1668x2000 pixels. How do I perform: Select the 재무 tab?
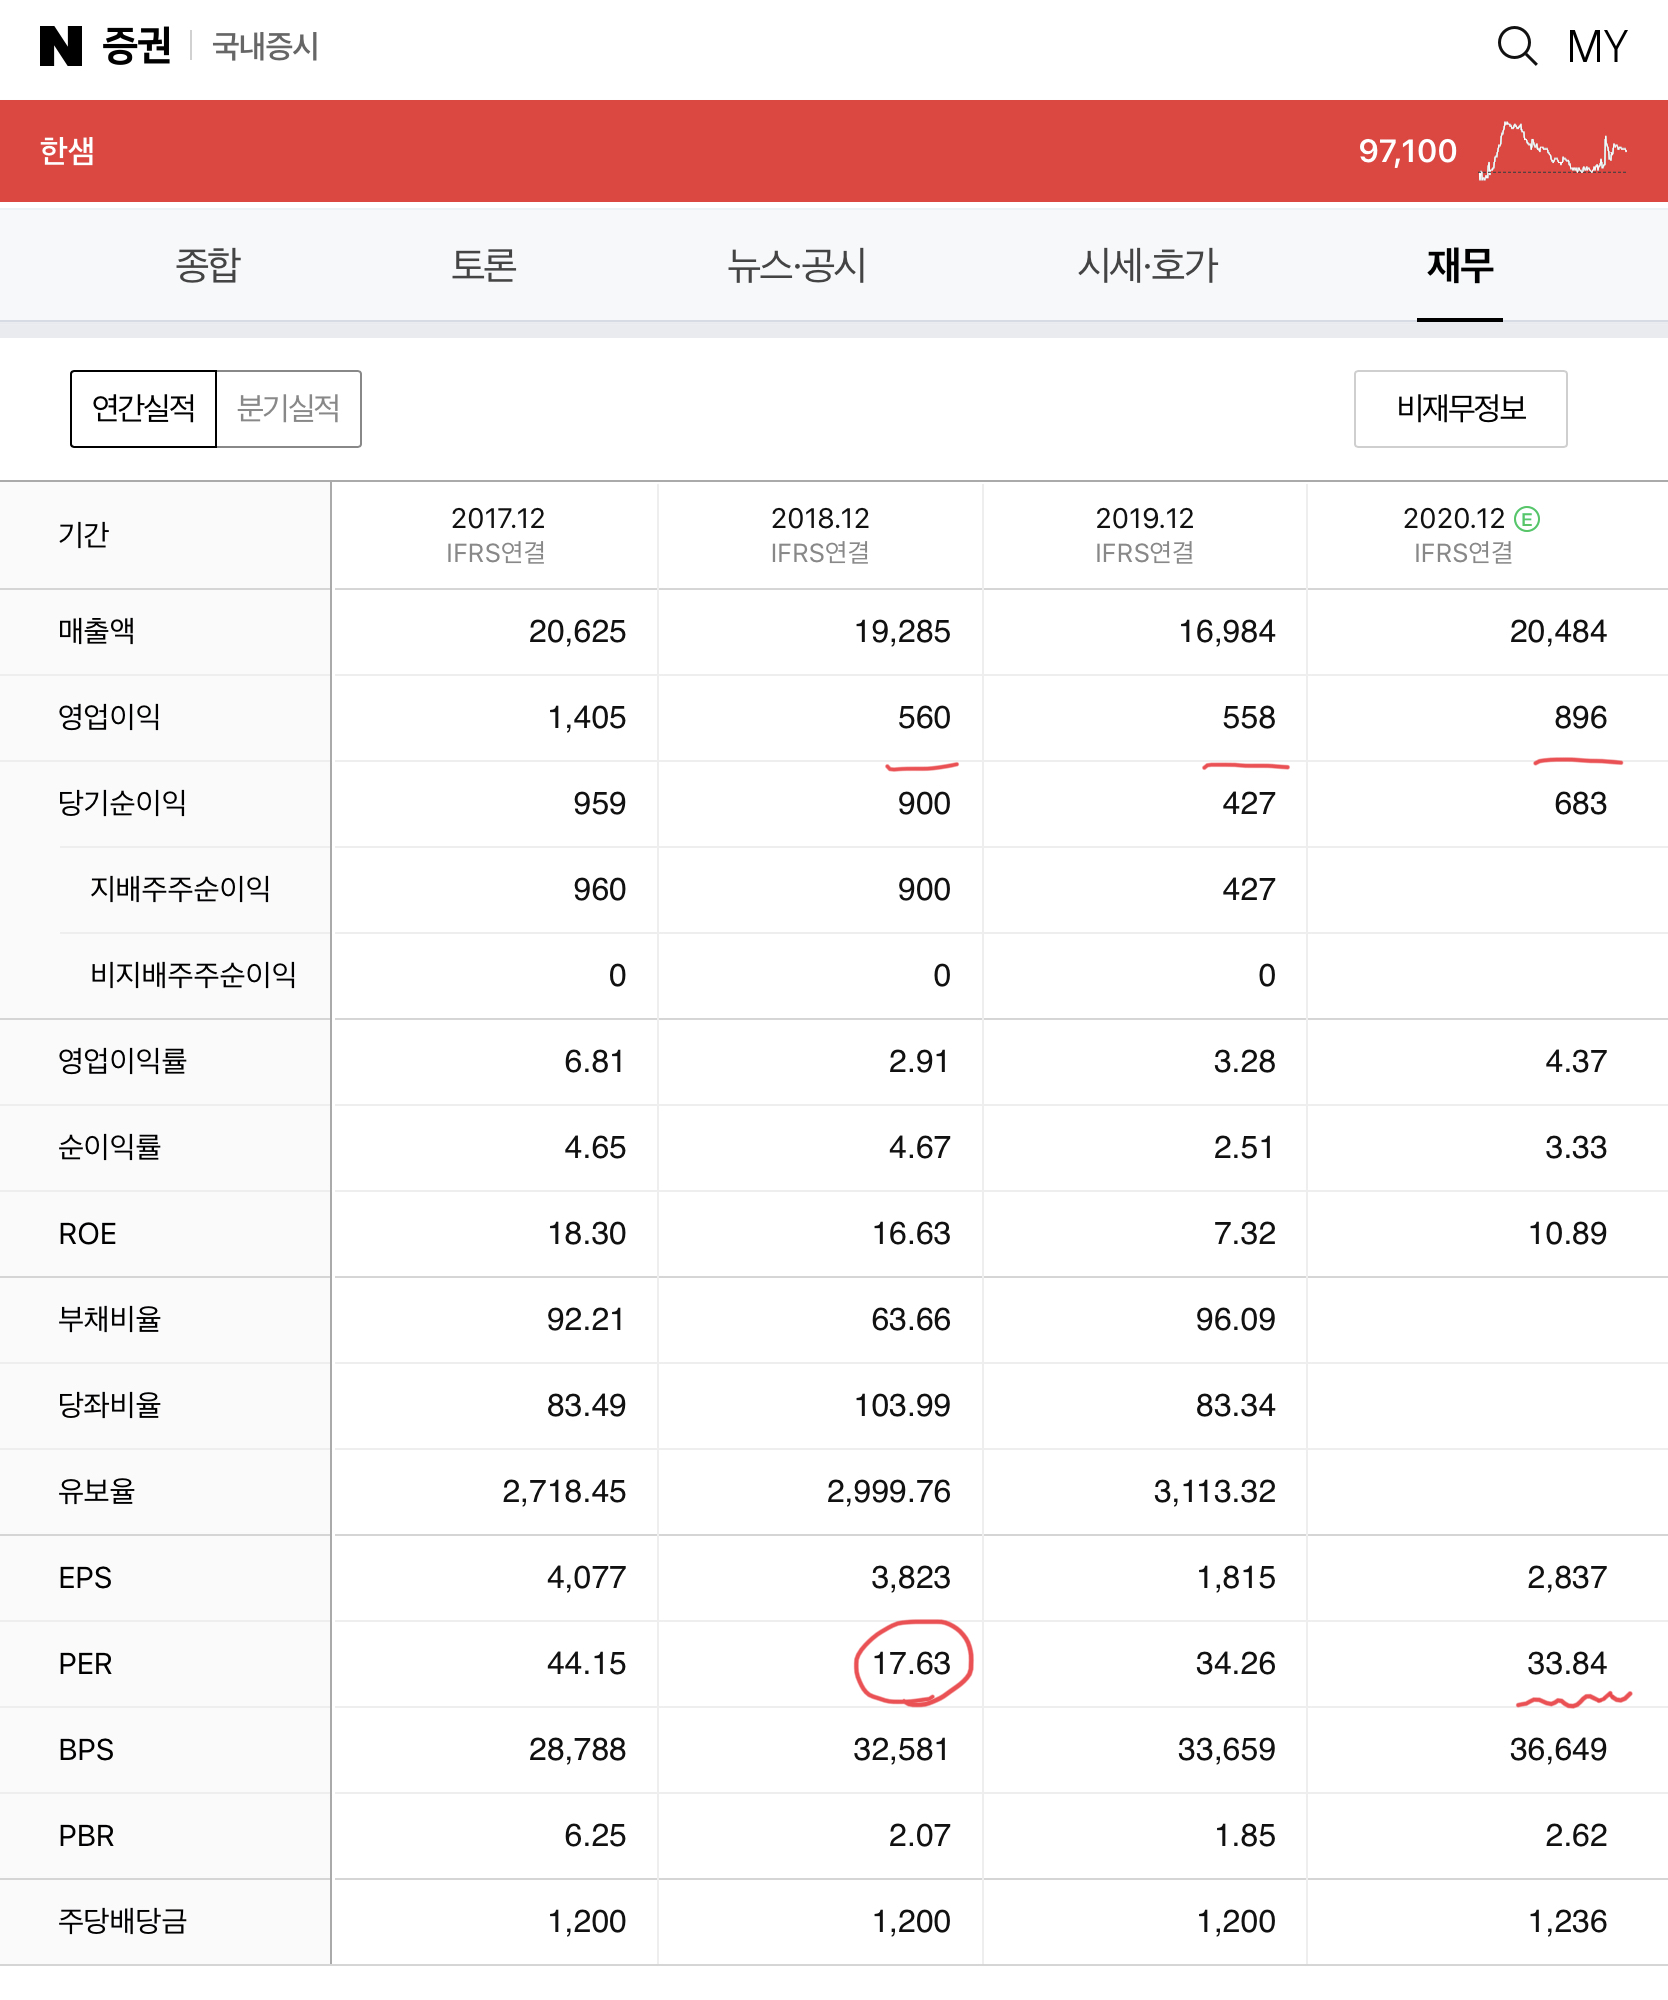click(x=1460, y=265)
